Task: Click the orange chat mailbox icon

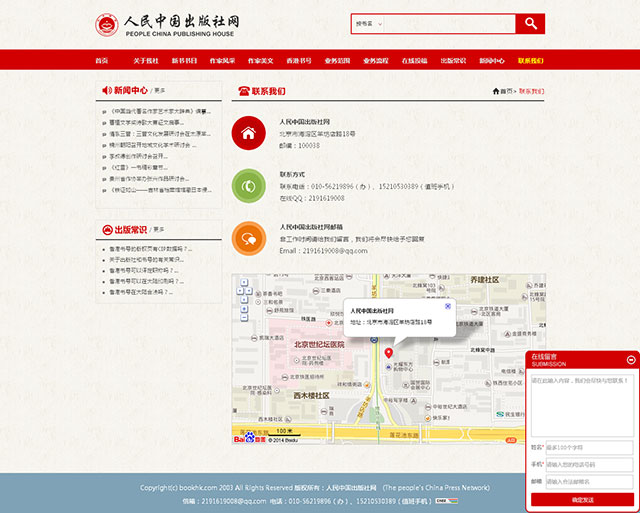Action: pos(248,238)
